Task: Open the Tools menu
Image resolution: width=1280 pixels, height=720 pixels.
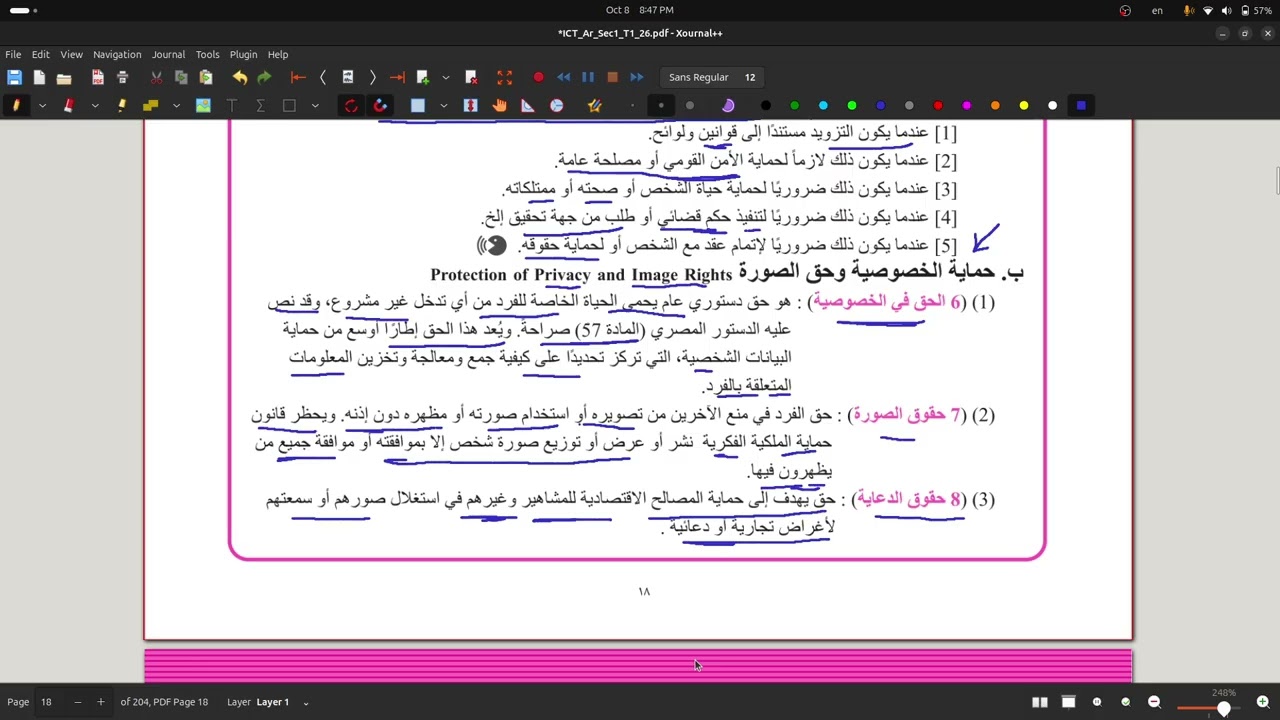Action: tap(207, 54)
